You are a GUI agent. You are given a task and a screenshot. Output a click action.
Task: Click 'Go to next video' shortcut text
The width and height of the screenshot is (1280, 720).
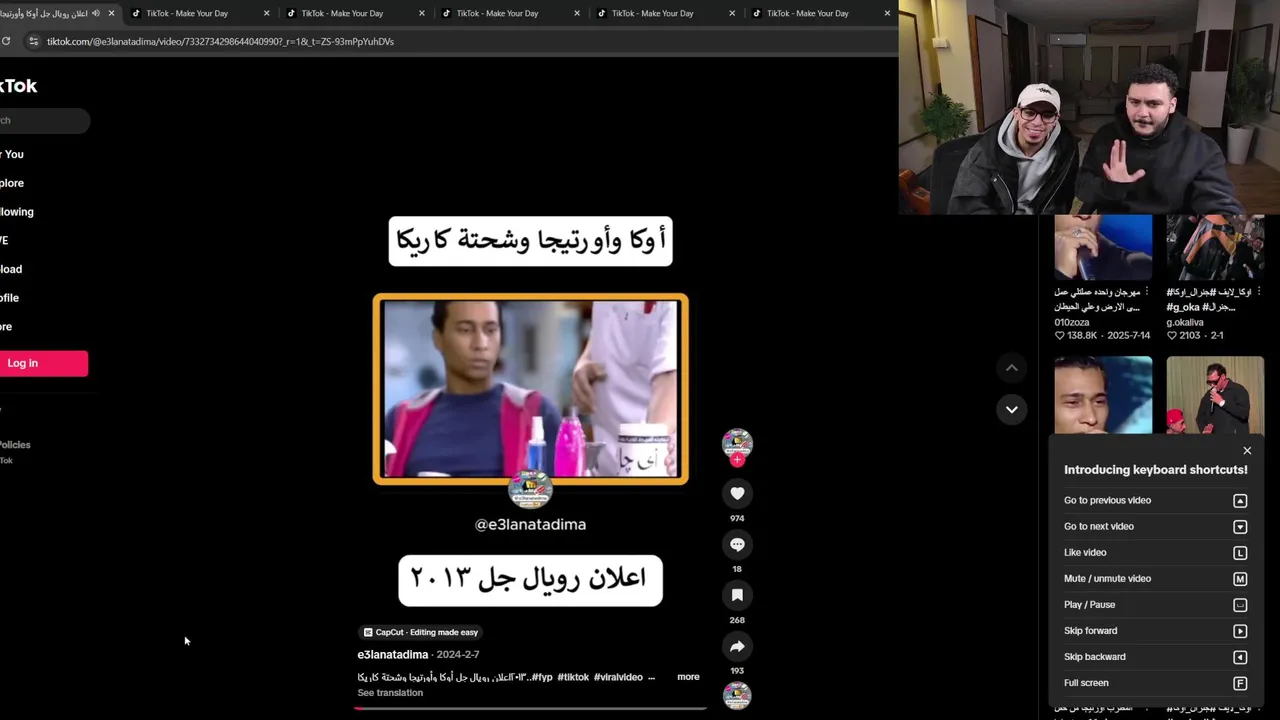pyautogui.click(x=1098, y=526)
